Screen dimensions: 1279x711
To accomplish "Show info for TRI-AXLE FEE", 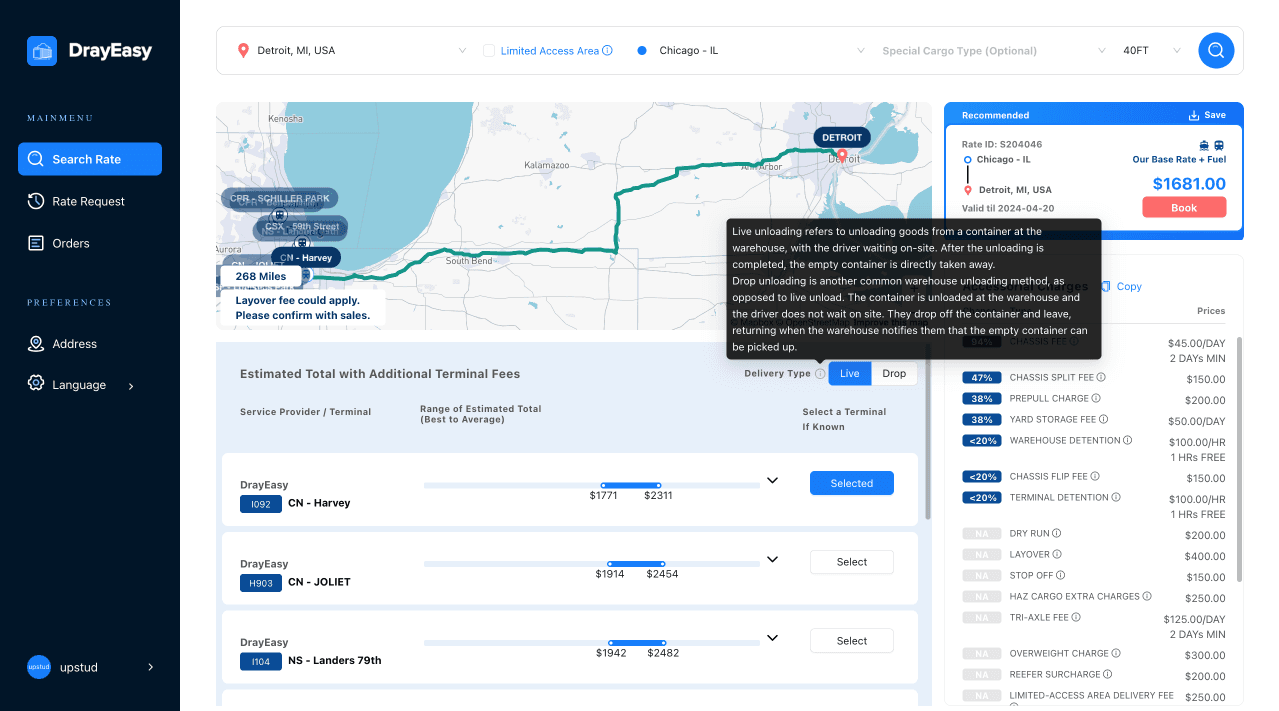I will point(1076,617).
